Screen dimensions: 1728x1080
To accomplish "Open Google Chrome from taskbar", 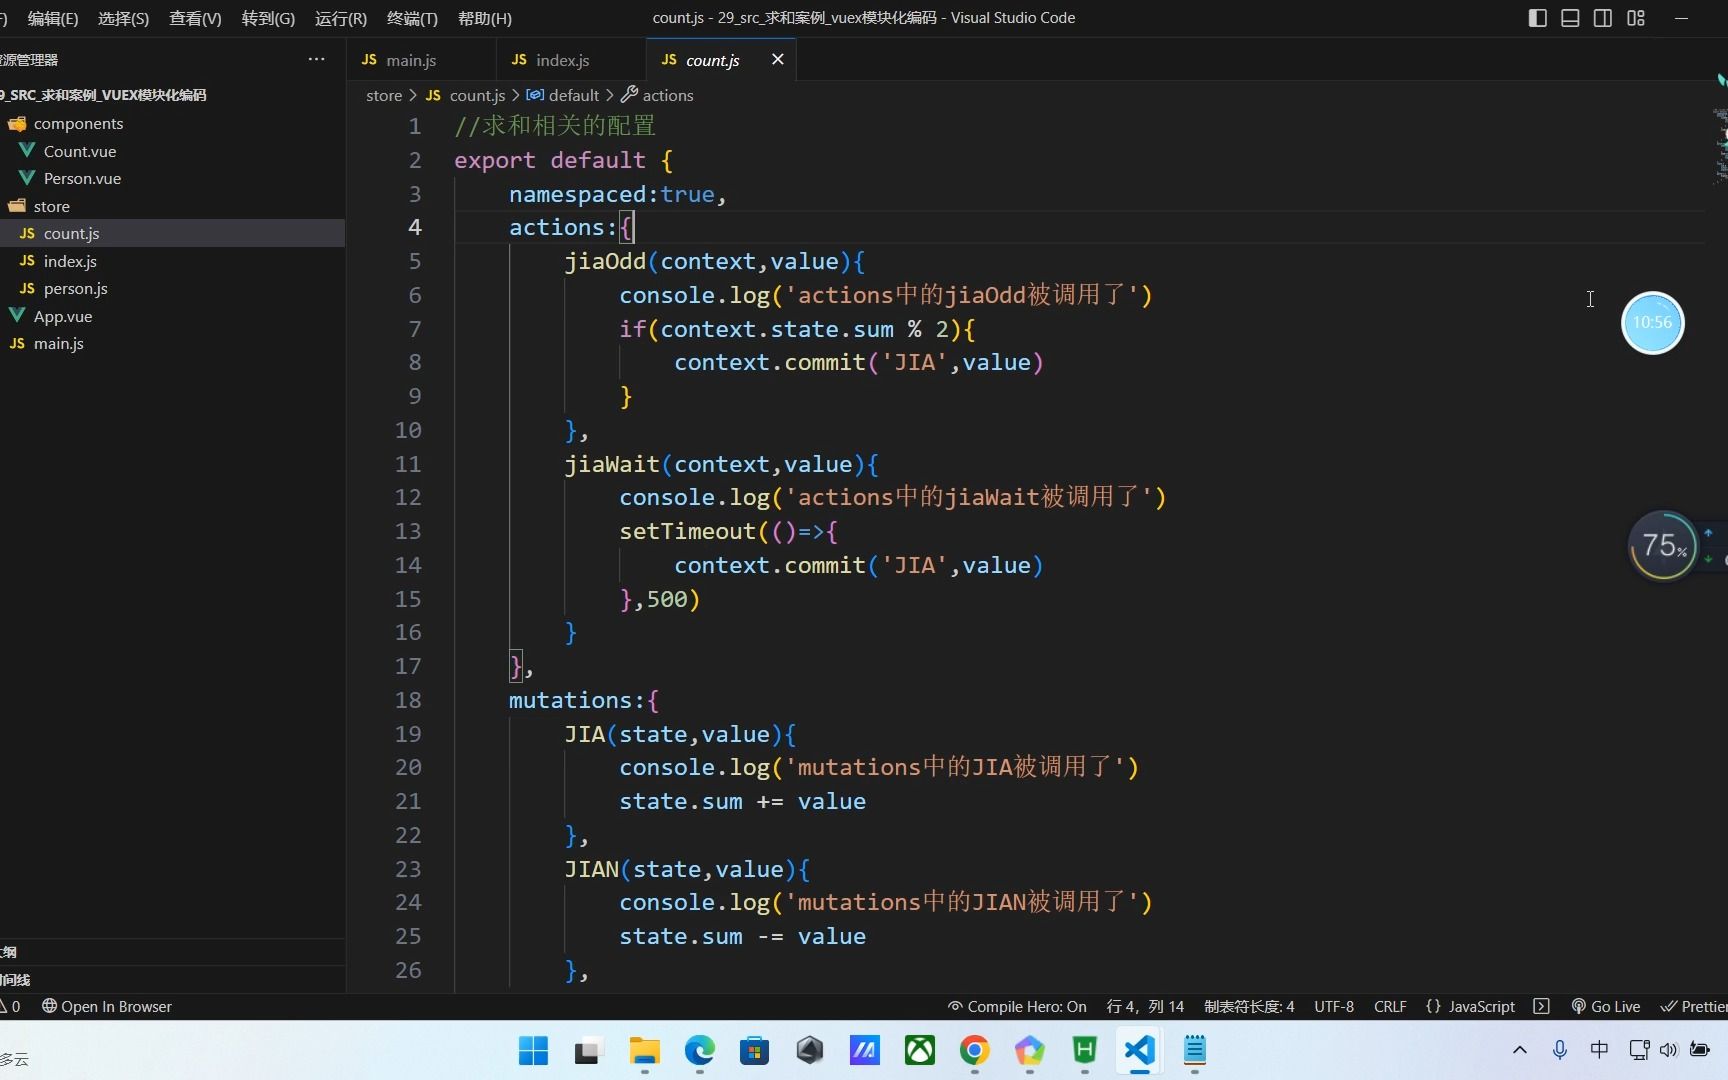I will point(975,1050).
